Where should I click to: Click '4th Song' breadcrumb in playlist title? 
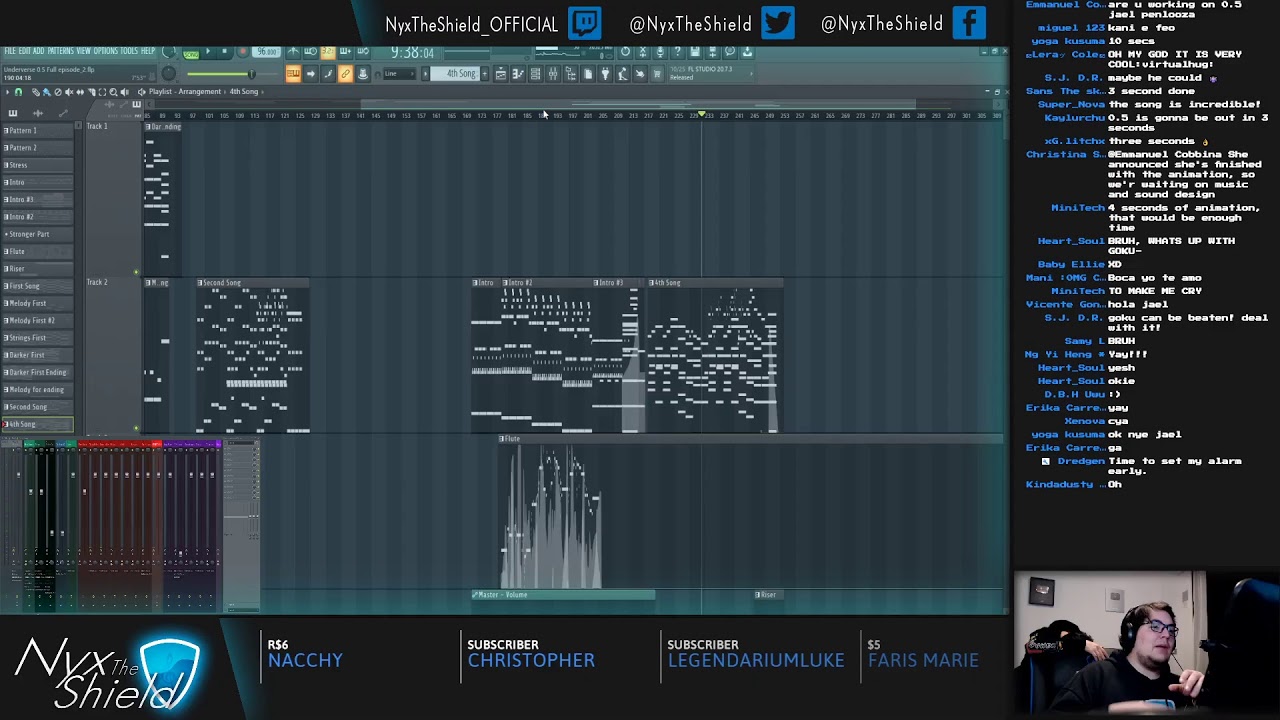(244, 92)
